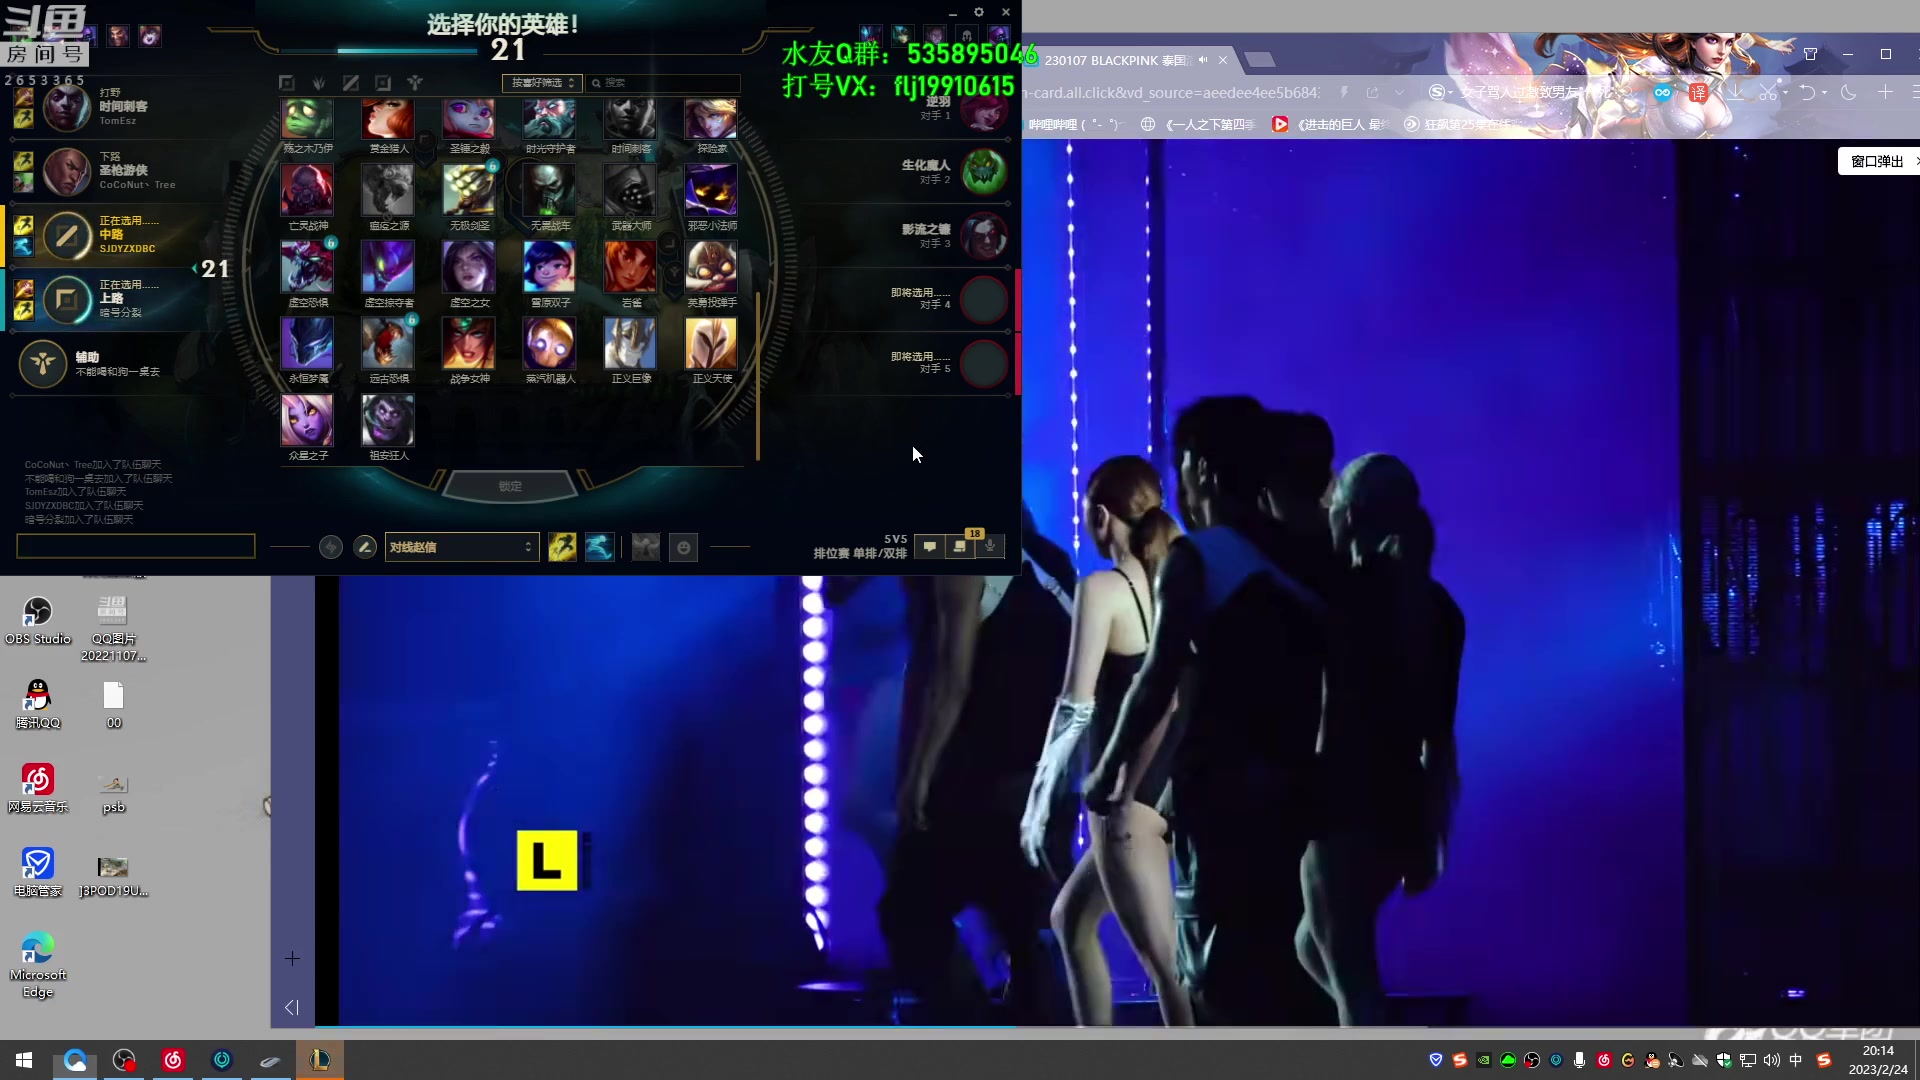The image size is (1920, 1080).
Task: Change the Ghost summoner spell
Action: [x=599, y=547]
